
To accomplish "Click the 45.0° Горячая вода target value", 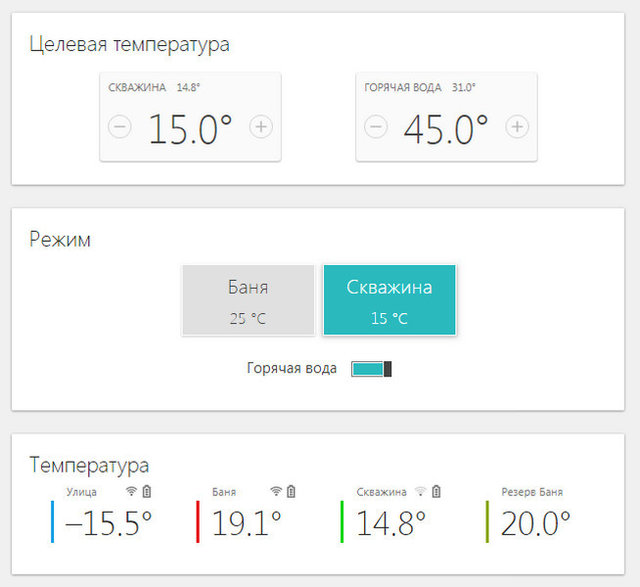I will tap(446, 129).
